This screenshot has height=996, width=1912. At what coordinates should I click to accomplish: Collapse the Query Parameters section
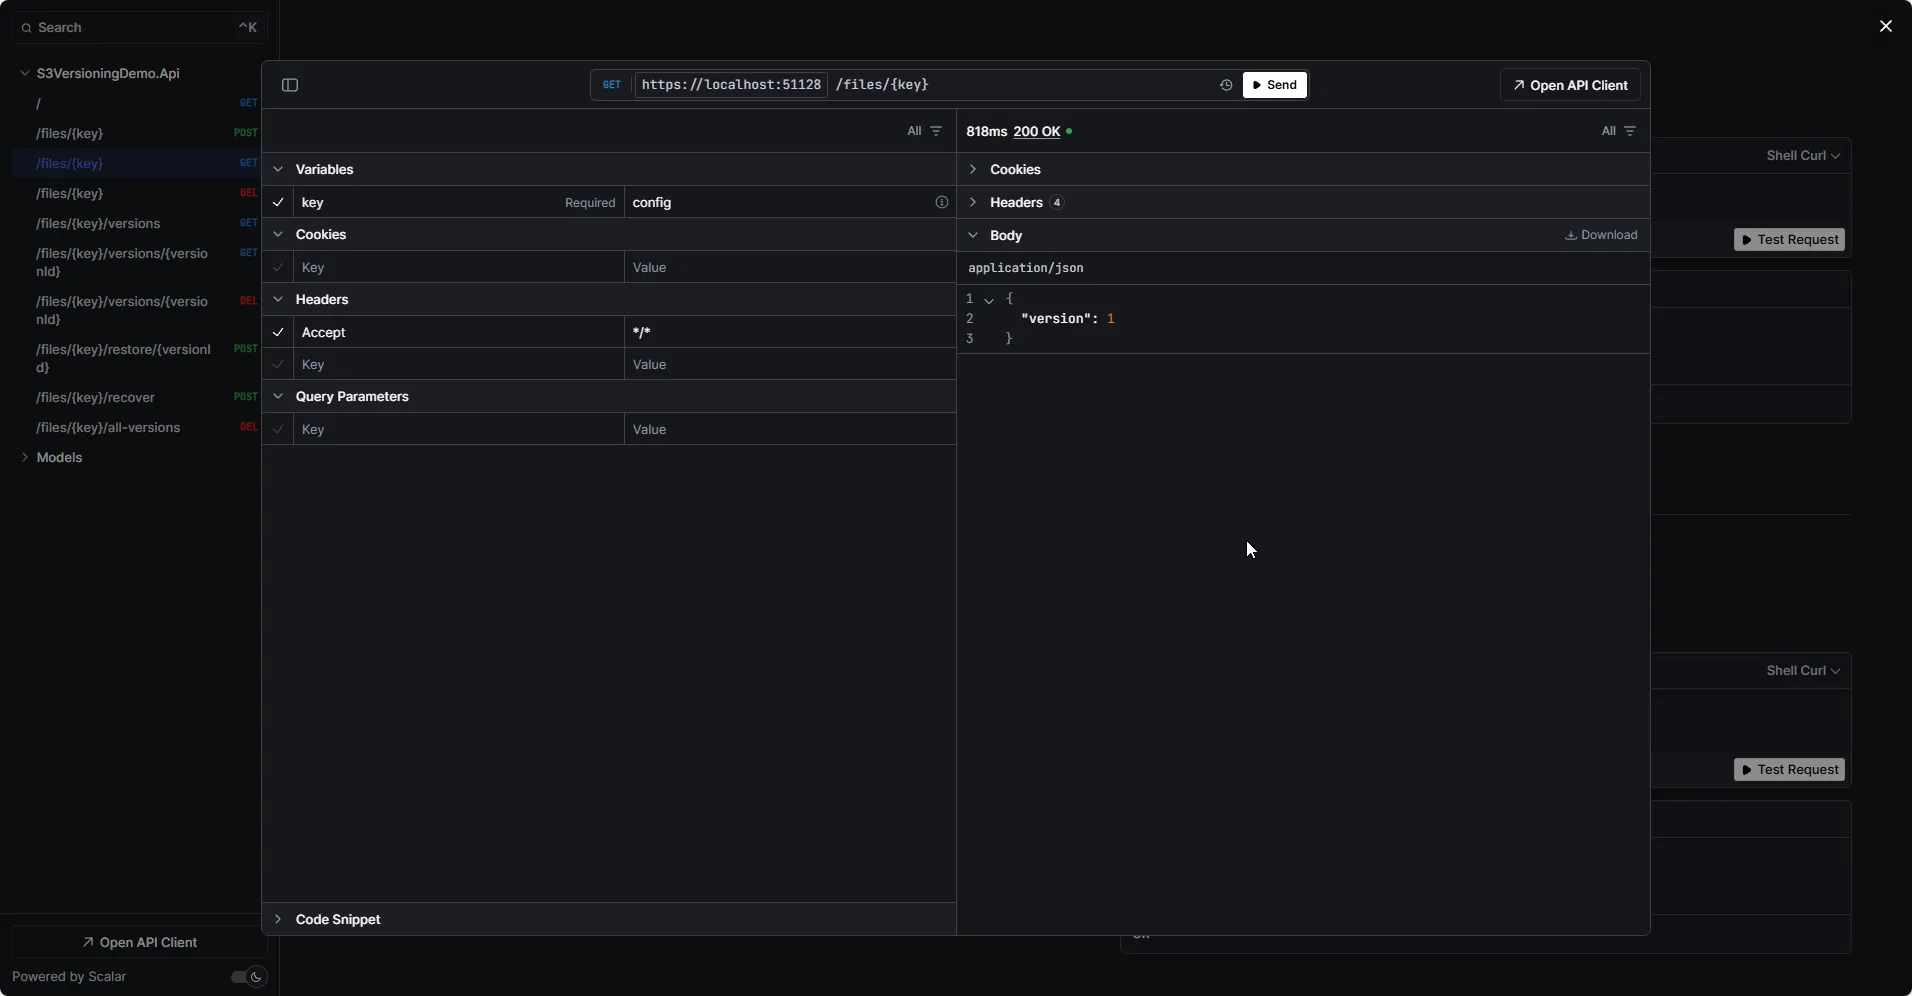point(278,396)
